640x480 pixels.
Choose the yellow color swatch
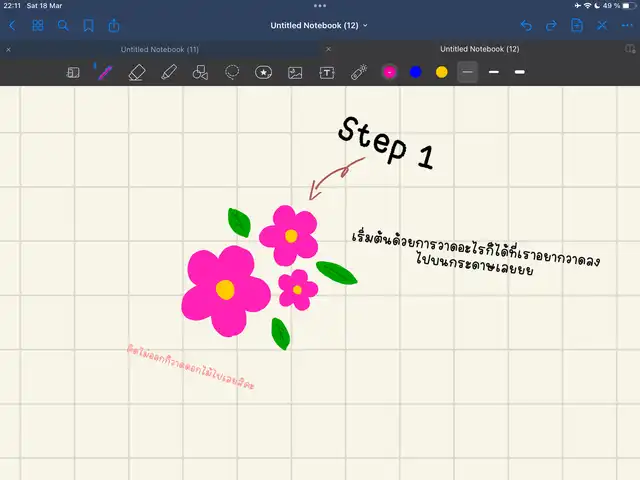(x=441, y=72)
